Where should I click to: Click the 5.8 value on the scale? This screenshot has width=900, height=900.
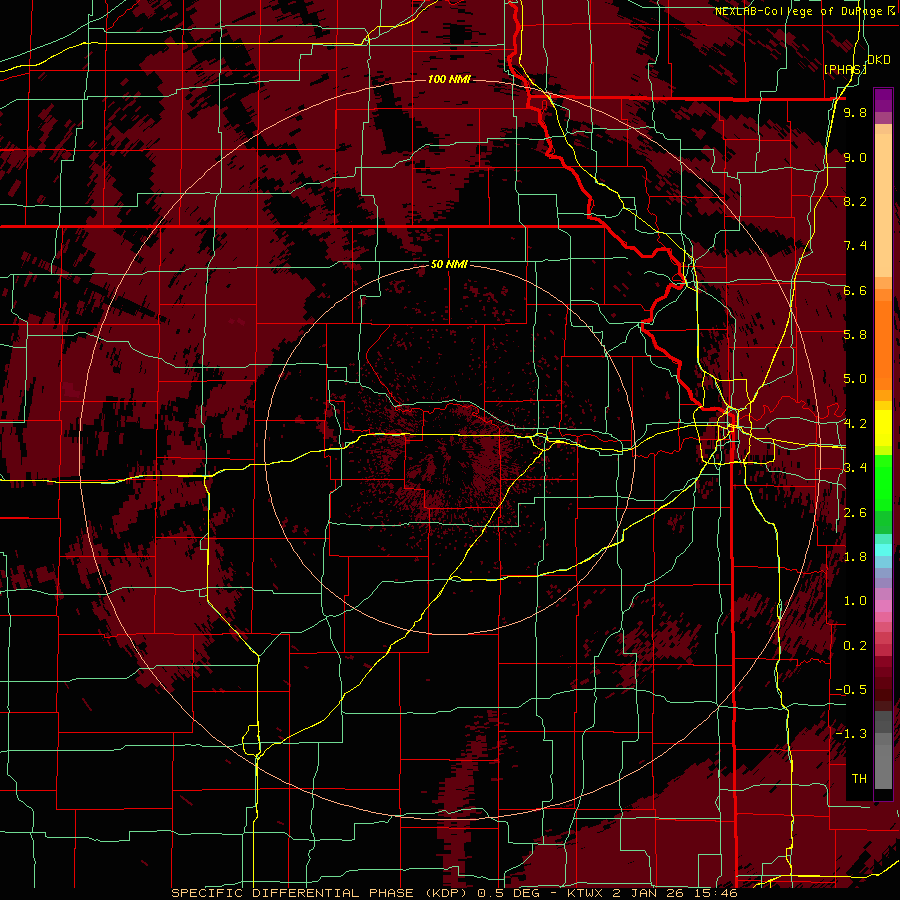click(855, 335)
